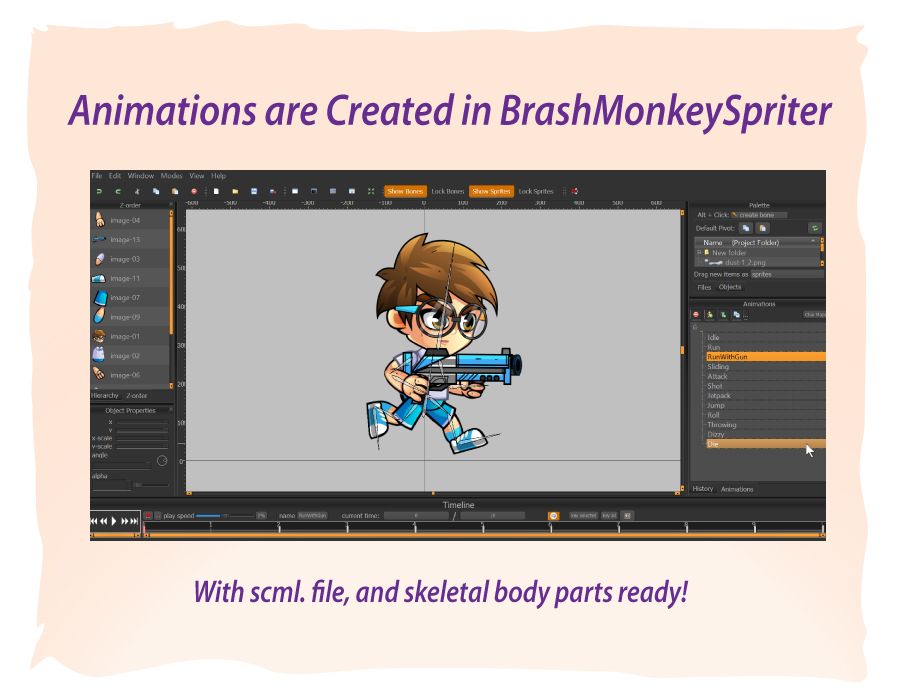Step forward one frame
This screenshot has height=700, width=900.
pyautogui.click(x=124, y=521)
